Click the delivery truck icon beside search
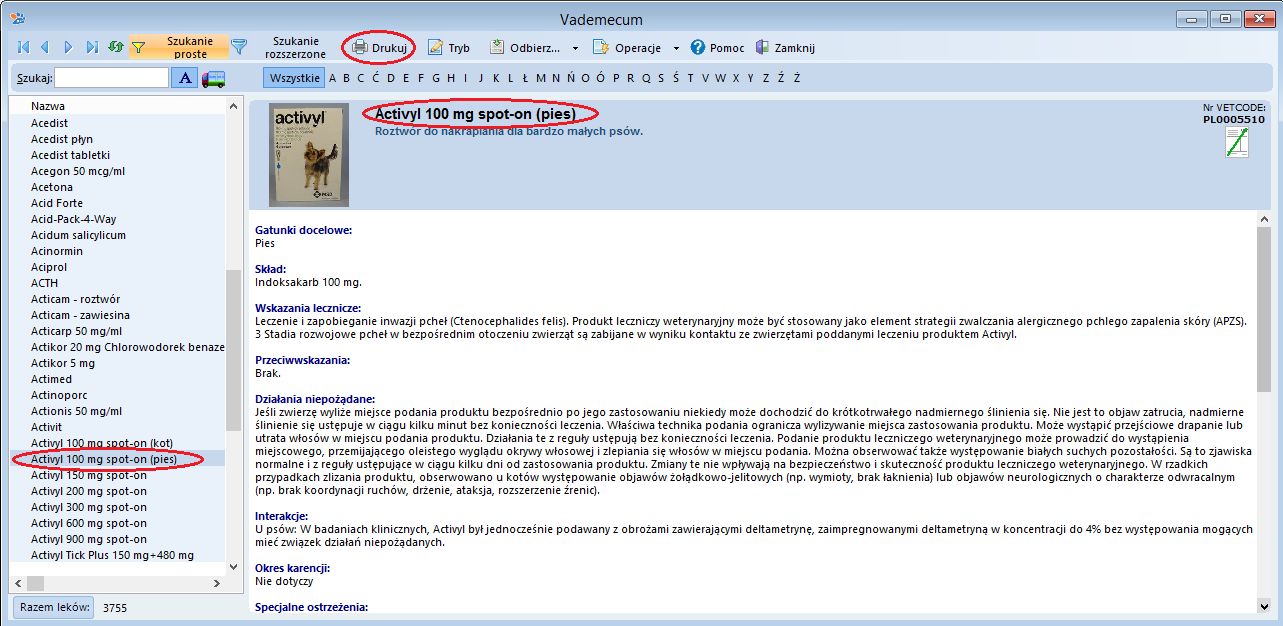This screenshot has width=1283, height=626. (x=213, y=78)
